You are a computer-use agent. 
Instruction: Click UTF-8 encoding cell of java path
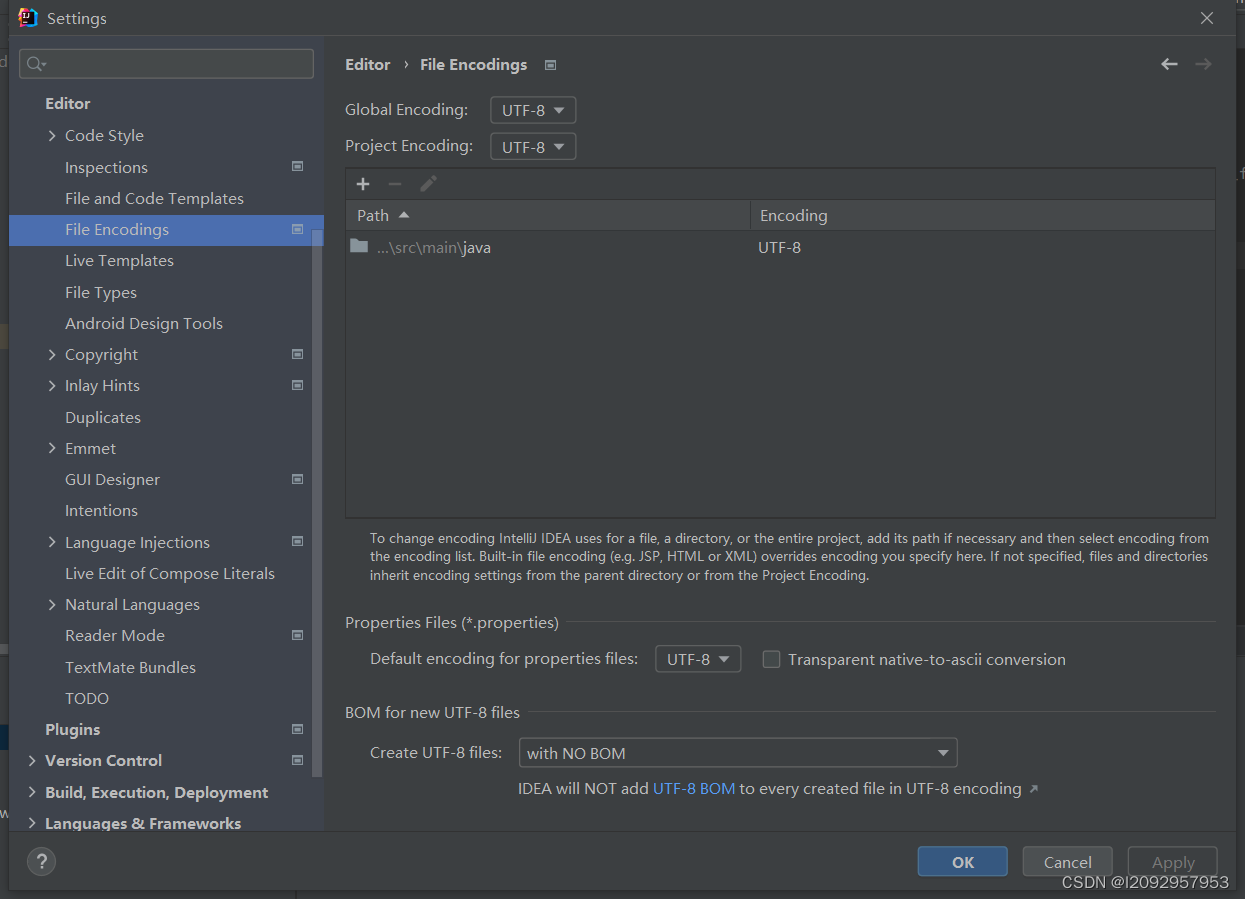click(x=780, y=247)
